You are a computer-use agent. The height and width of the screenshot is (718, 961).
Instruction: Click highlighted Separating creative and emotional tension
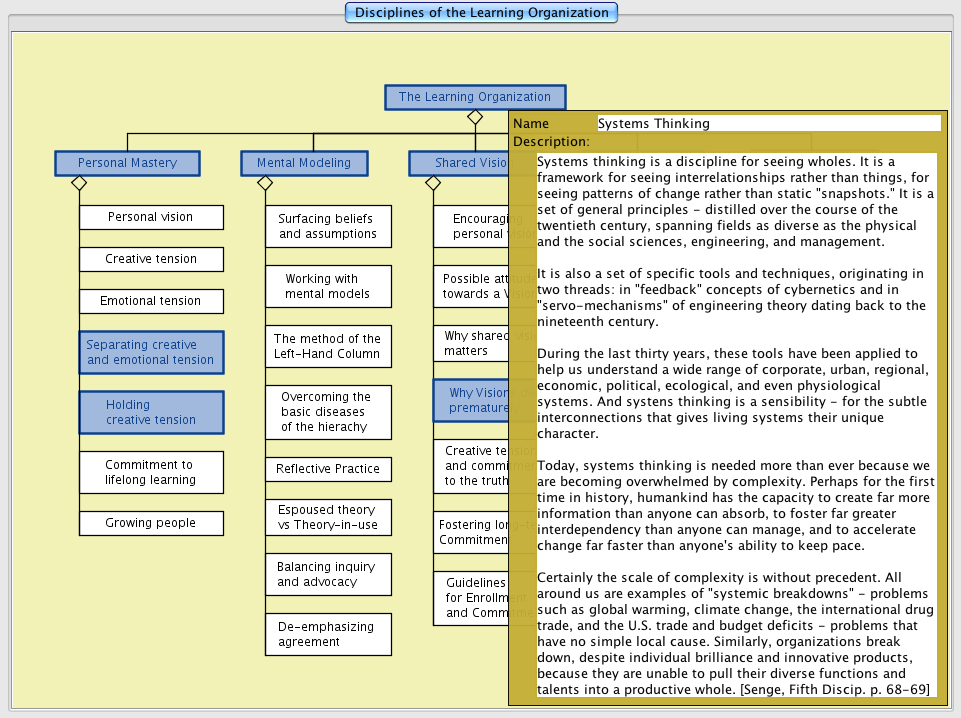(x=151, y=352)
